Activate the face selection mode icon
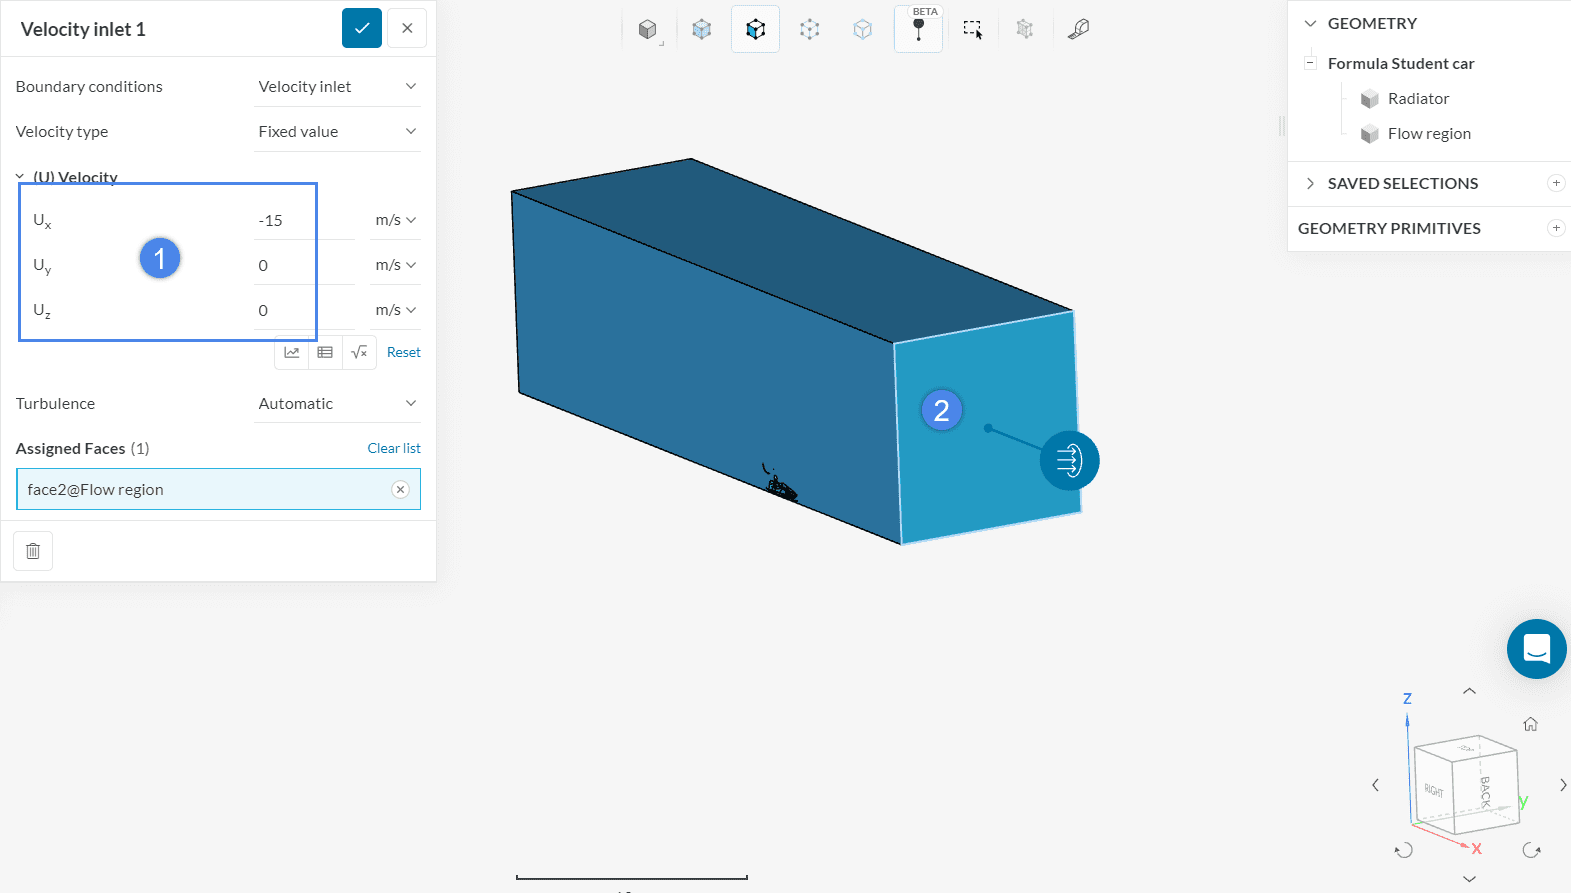Screen dimensions: 1571x893 (756, 30)
